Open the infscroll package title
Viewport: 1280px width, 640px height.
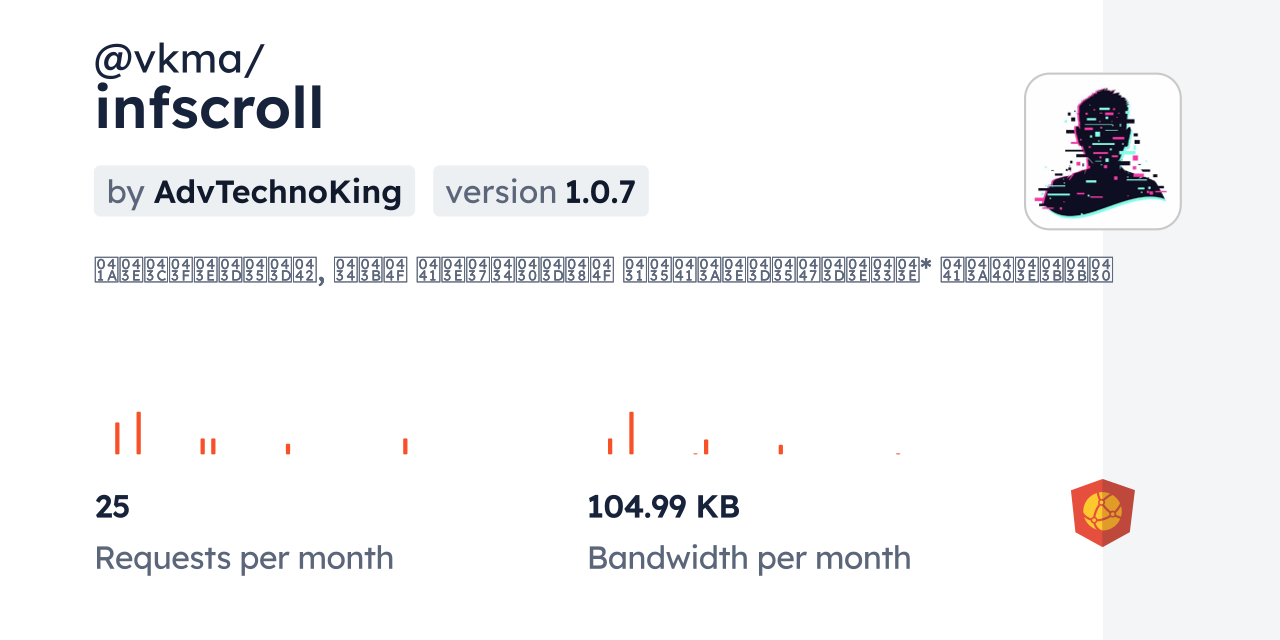[x=209, y=108]
